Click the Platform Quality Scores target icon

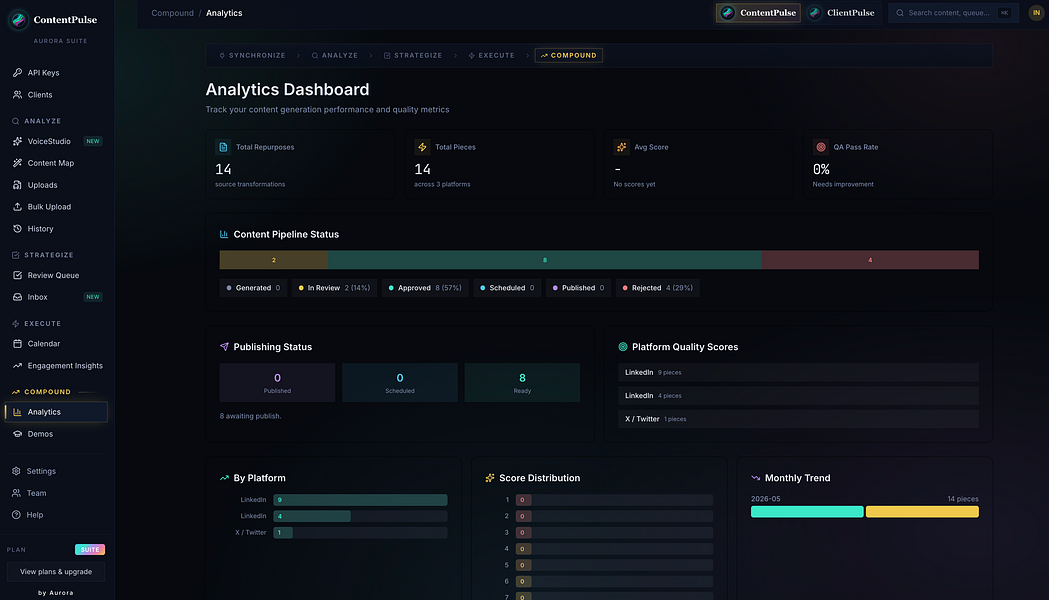(x=623, y=346)
